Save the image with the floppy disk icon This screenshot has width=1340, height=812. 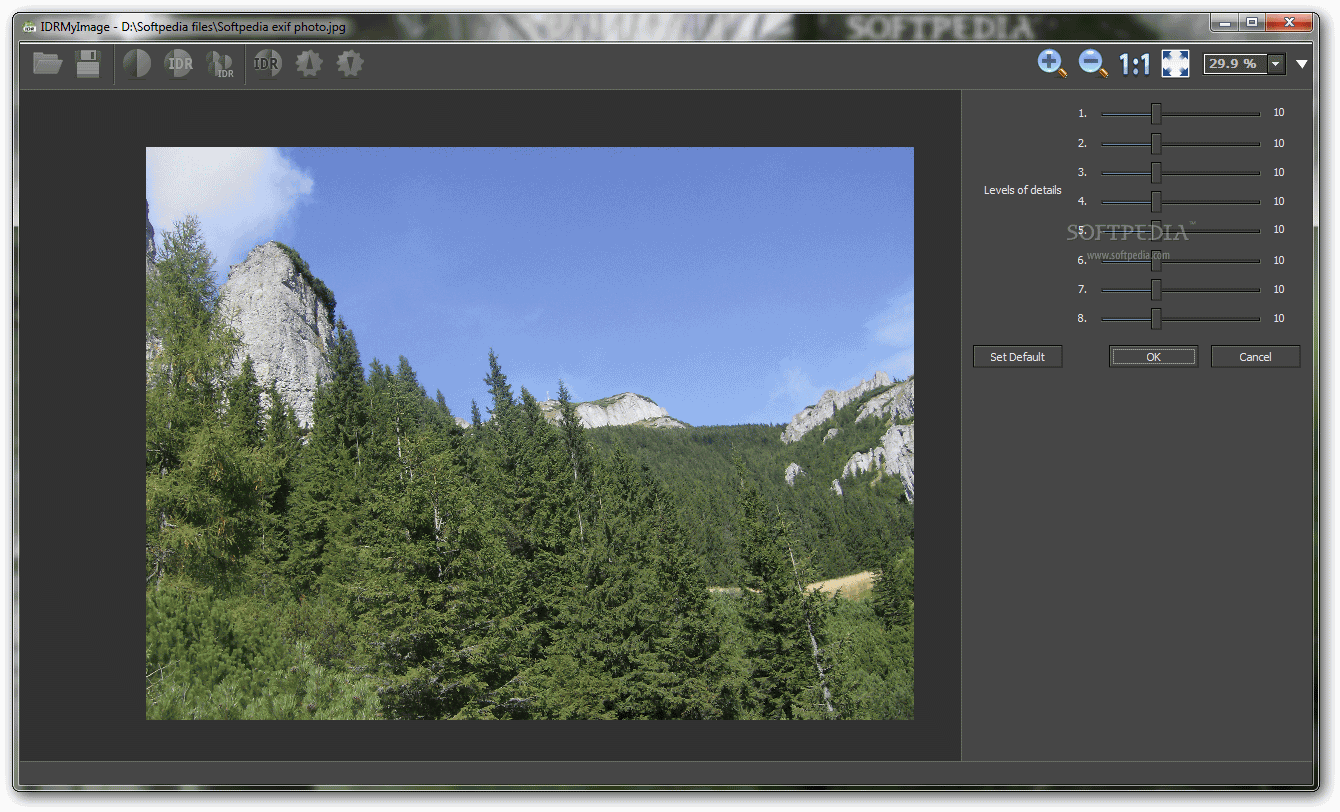point(88,64)
